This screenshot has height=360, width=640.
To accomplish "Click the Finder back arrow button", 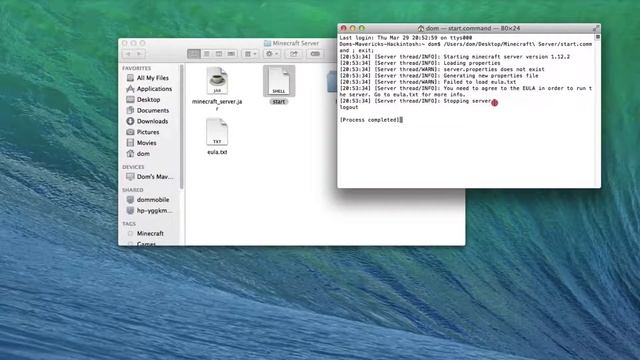I will (129, 54).
